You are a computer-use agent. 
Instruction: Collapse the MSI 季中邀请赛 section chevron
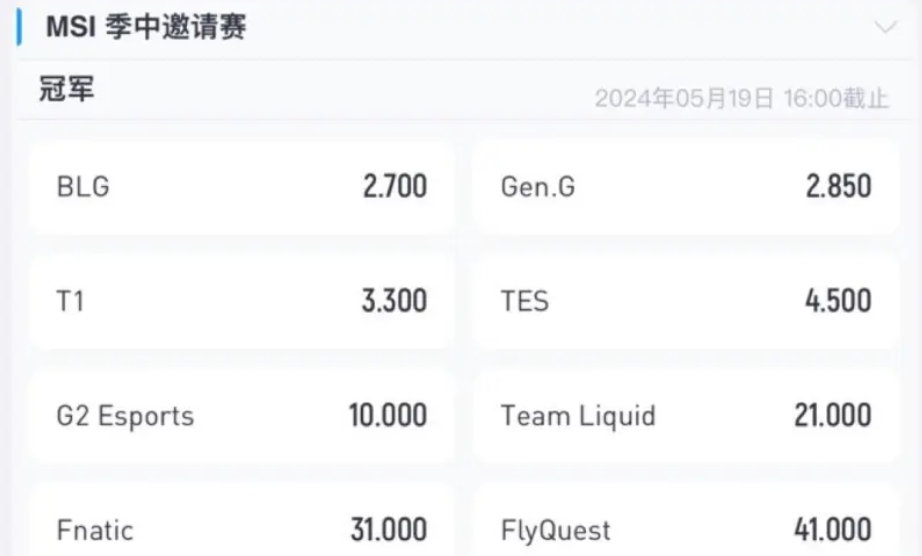(x=885, y=28)
